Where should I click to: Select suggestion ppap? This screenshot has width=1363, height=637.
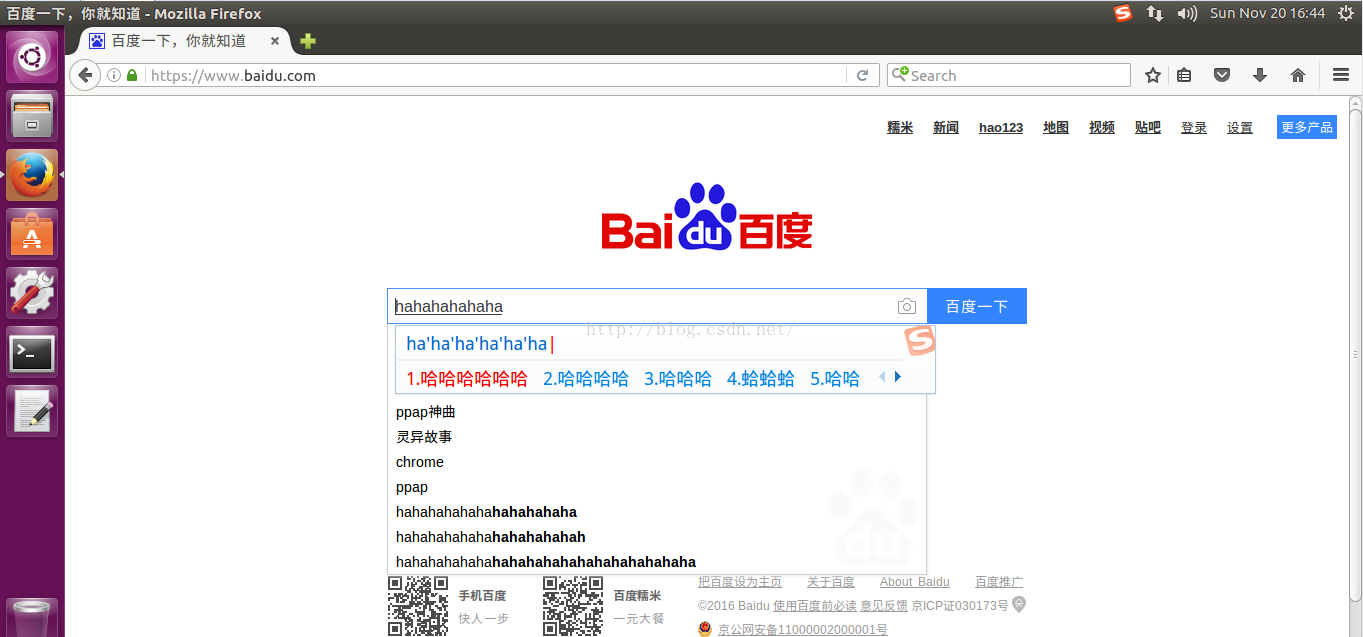pyautogui.click(x=657, y=487)
